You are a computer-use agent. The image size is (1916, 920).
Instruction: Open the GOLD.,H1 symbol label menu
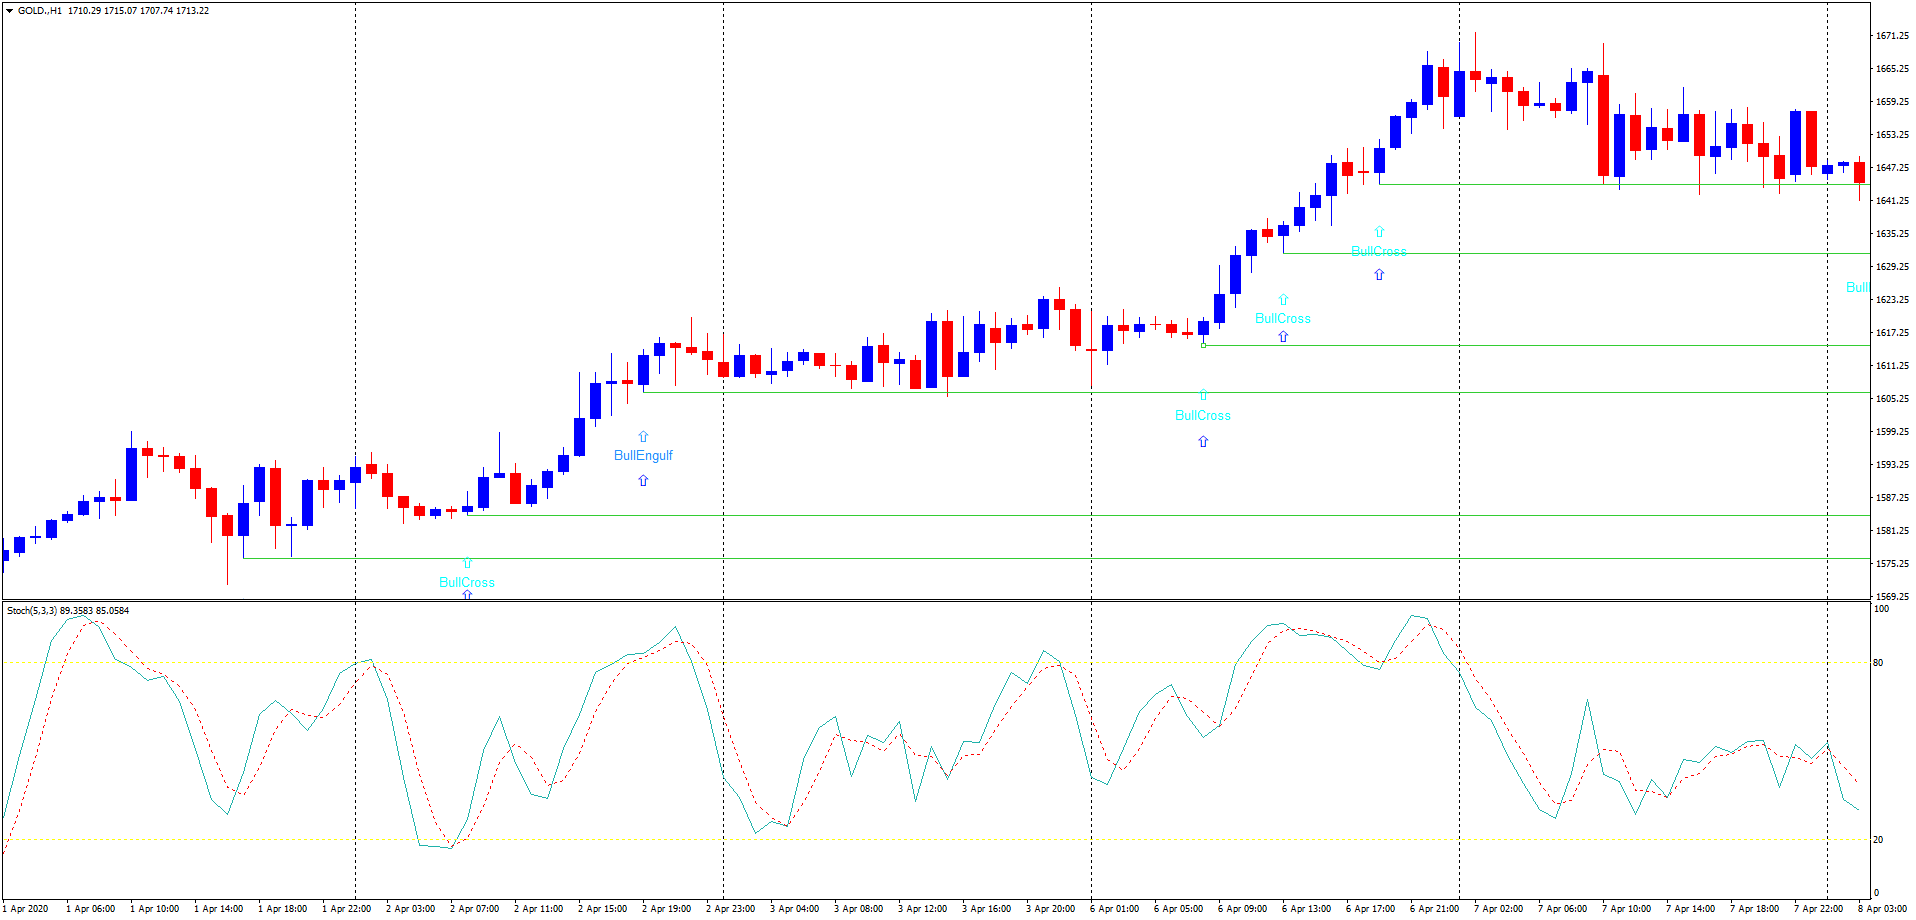tap(40, 10)
